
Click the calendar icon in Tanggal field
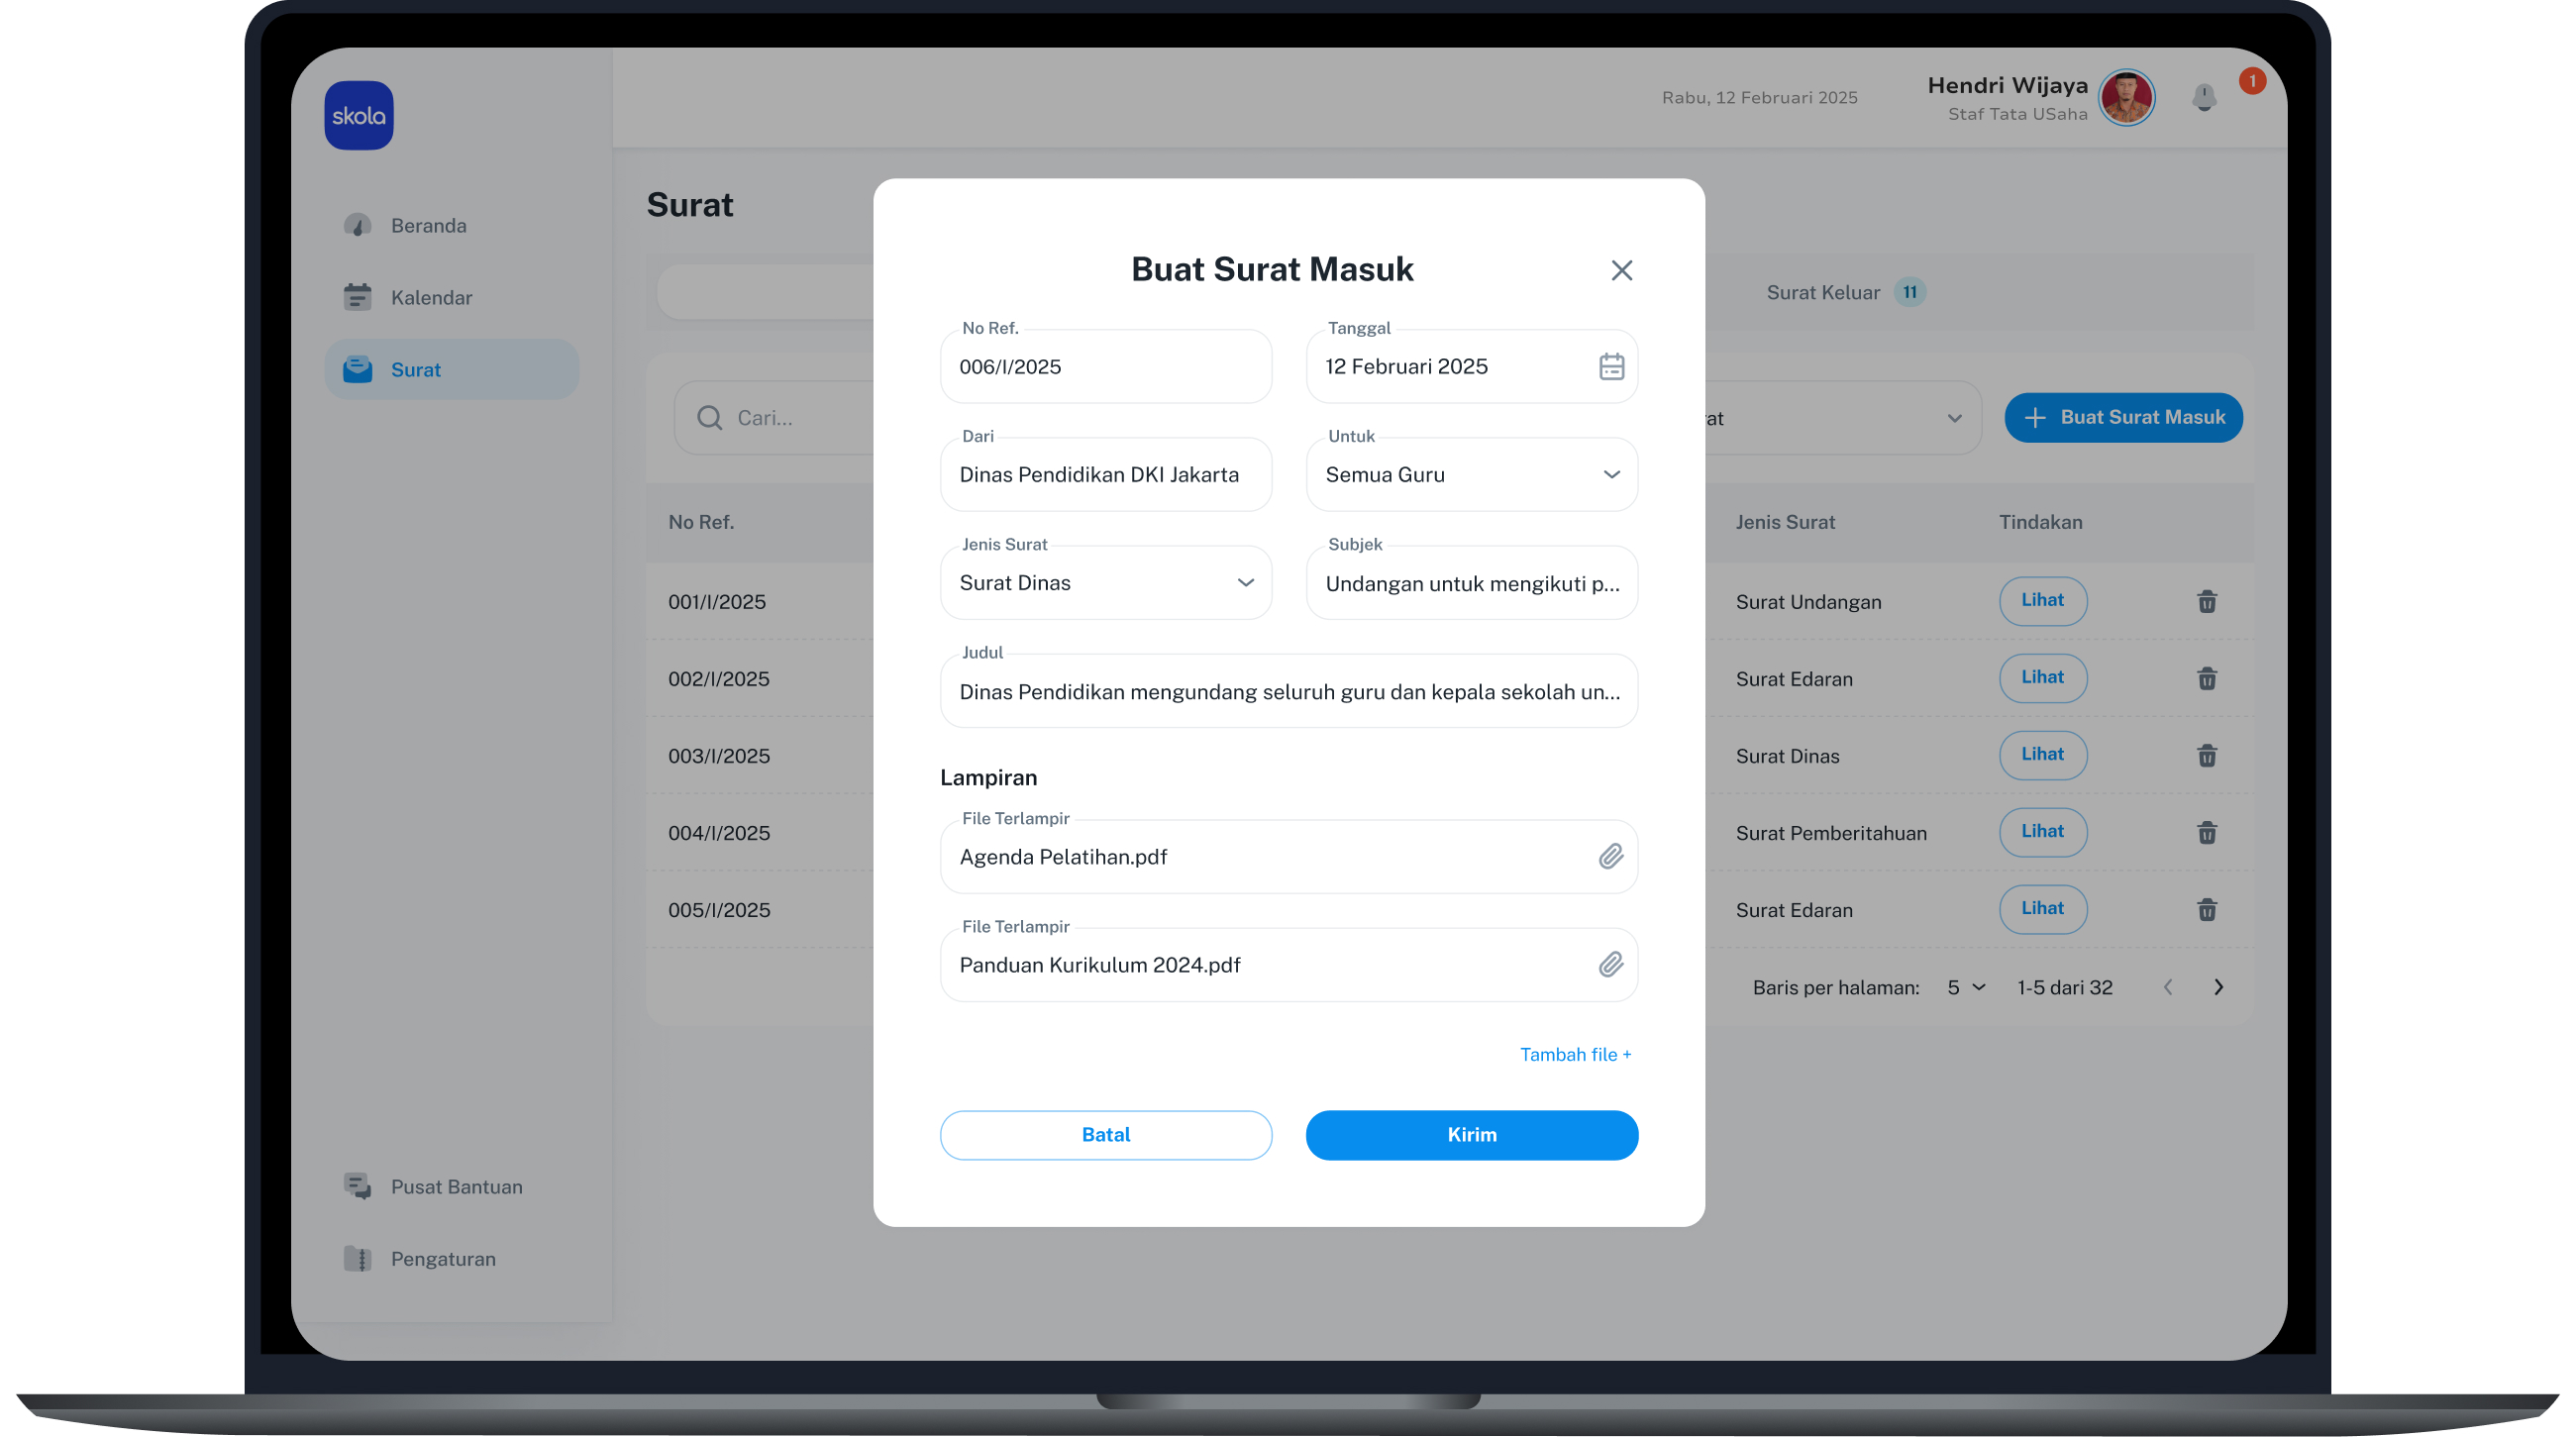tap(1610, 366)
